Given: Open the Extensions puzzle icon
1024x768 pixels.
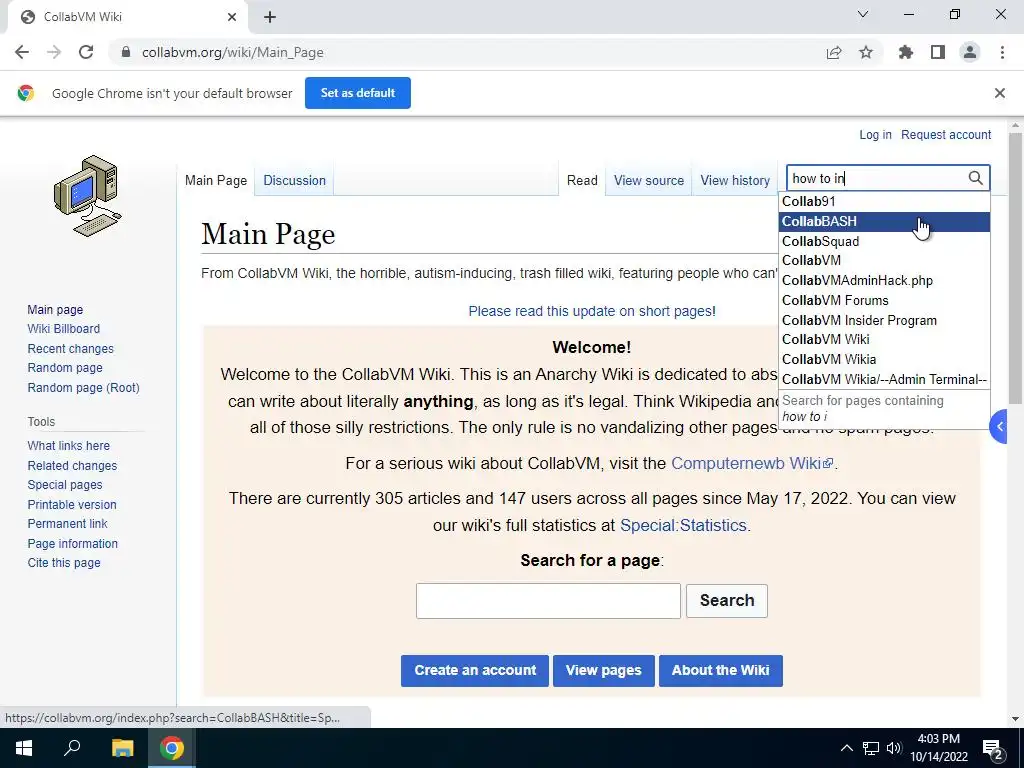Looking at the screenshot, I should click(906, 52).
